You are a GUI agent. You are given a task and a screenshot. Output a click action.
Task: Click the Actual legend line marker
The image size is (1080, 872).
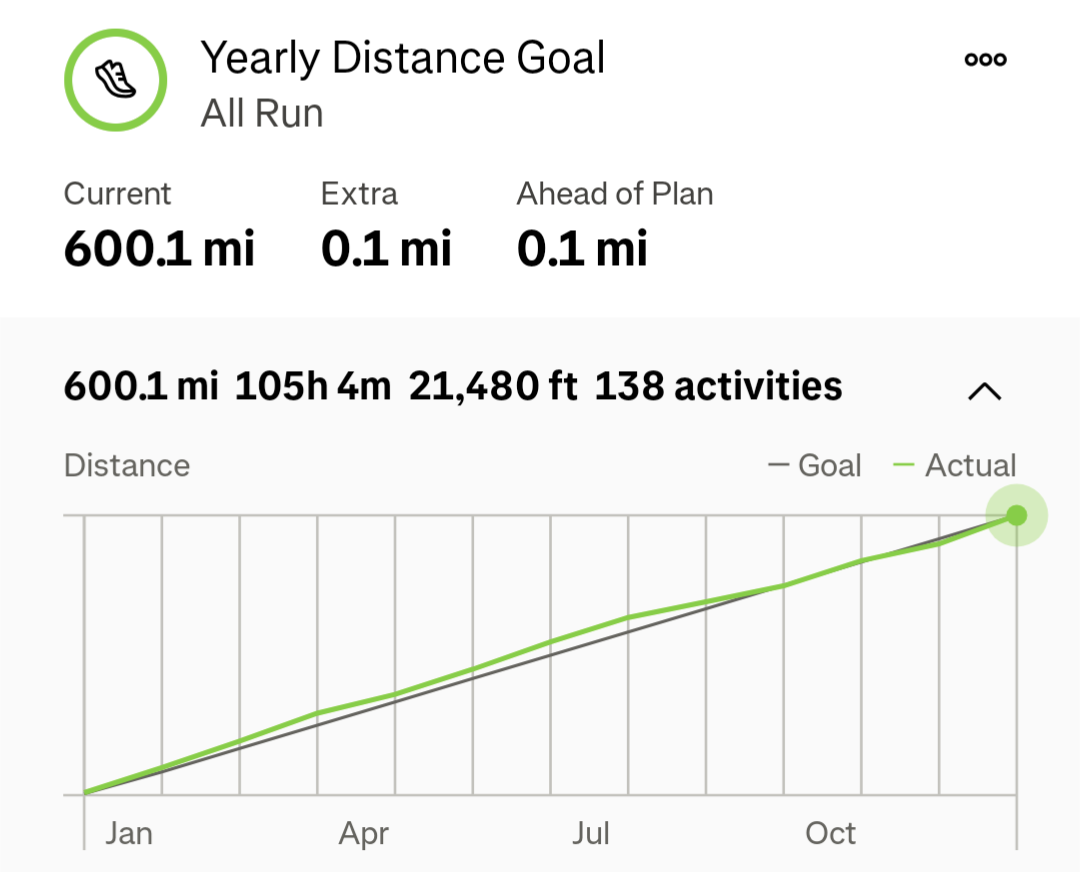pyautogui.click(x=906, y=465)
